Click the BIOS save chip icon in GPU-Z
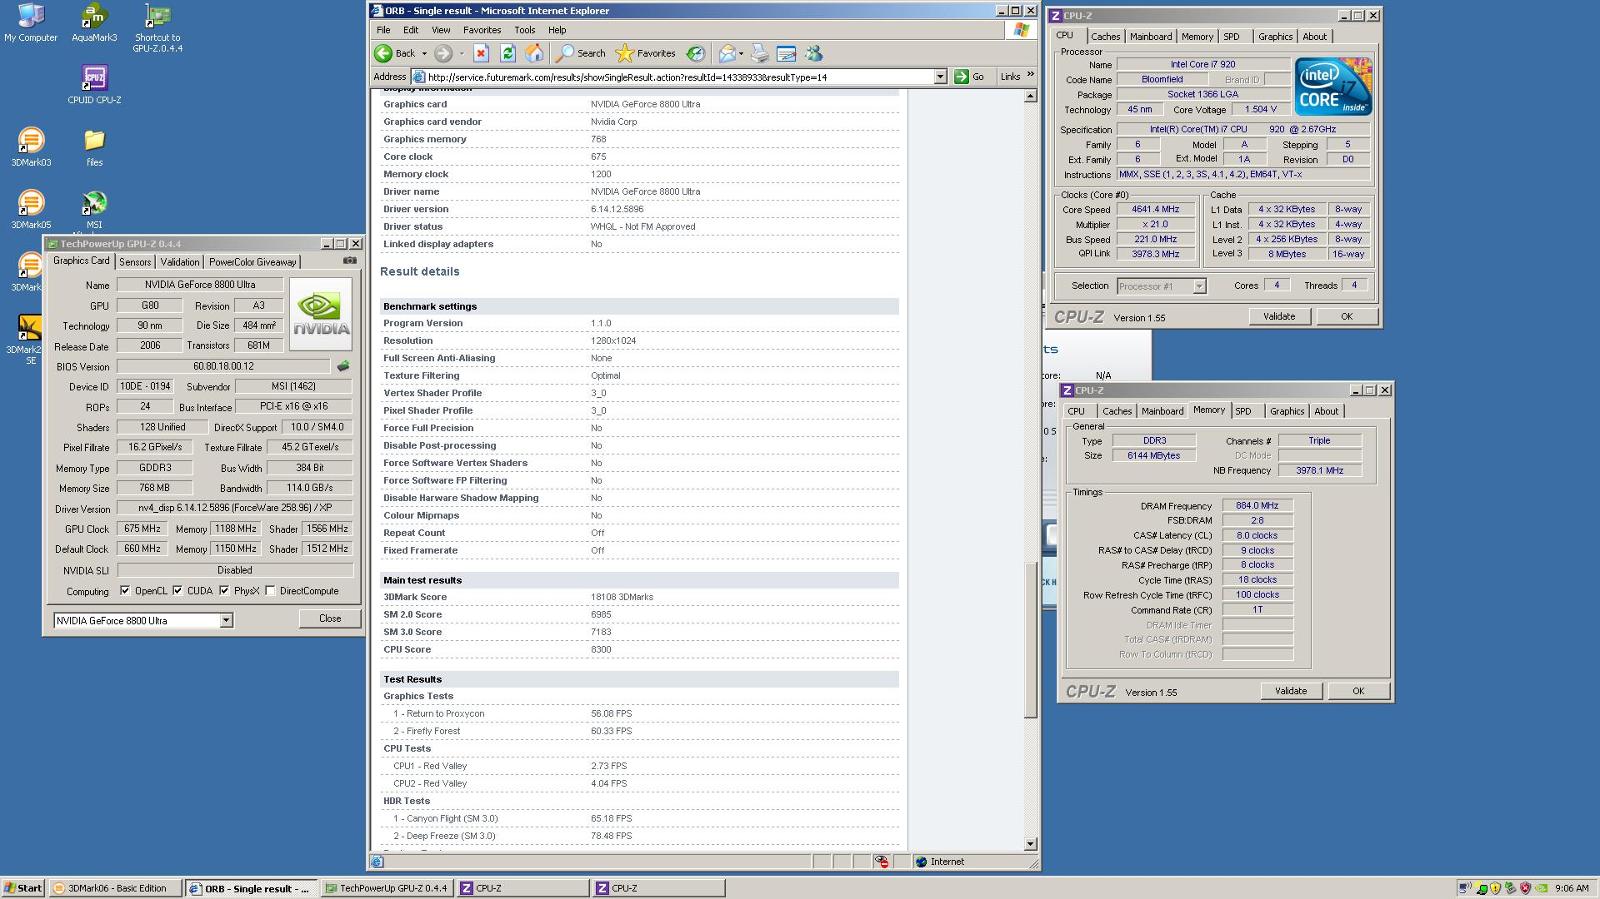The width and height of the screenshot is (1600, 899). [x=343, y=366]
